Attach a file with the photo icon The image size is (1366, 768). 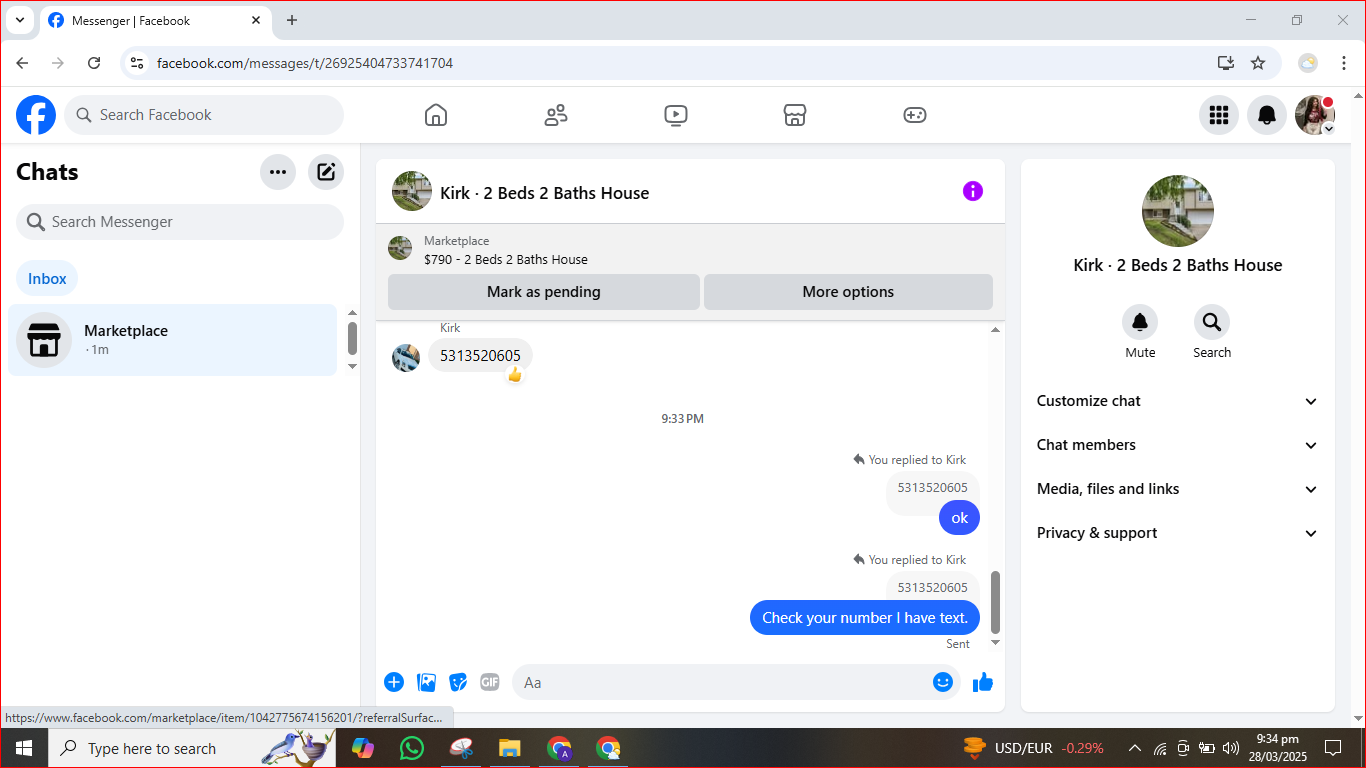click(427, 682)
